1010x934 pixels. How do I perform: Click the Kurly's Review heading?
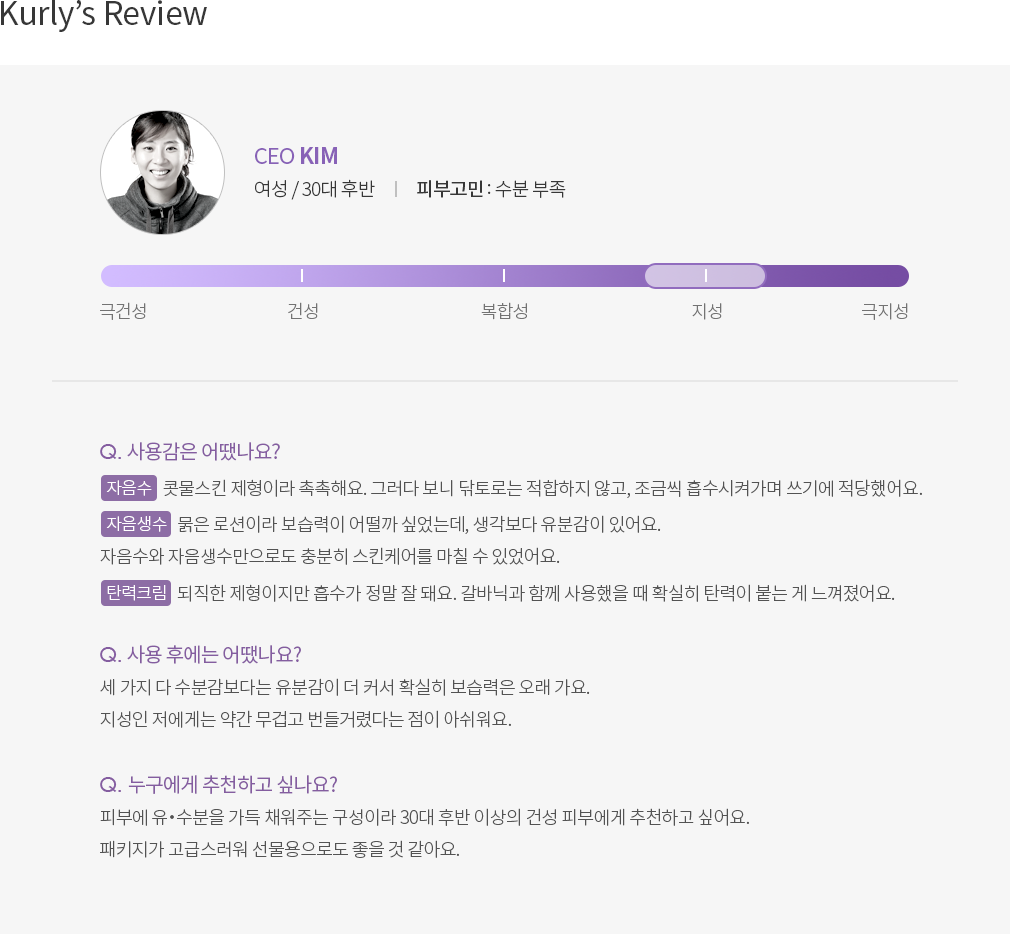(103, 14)
